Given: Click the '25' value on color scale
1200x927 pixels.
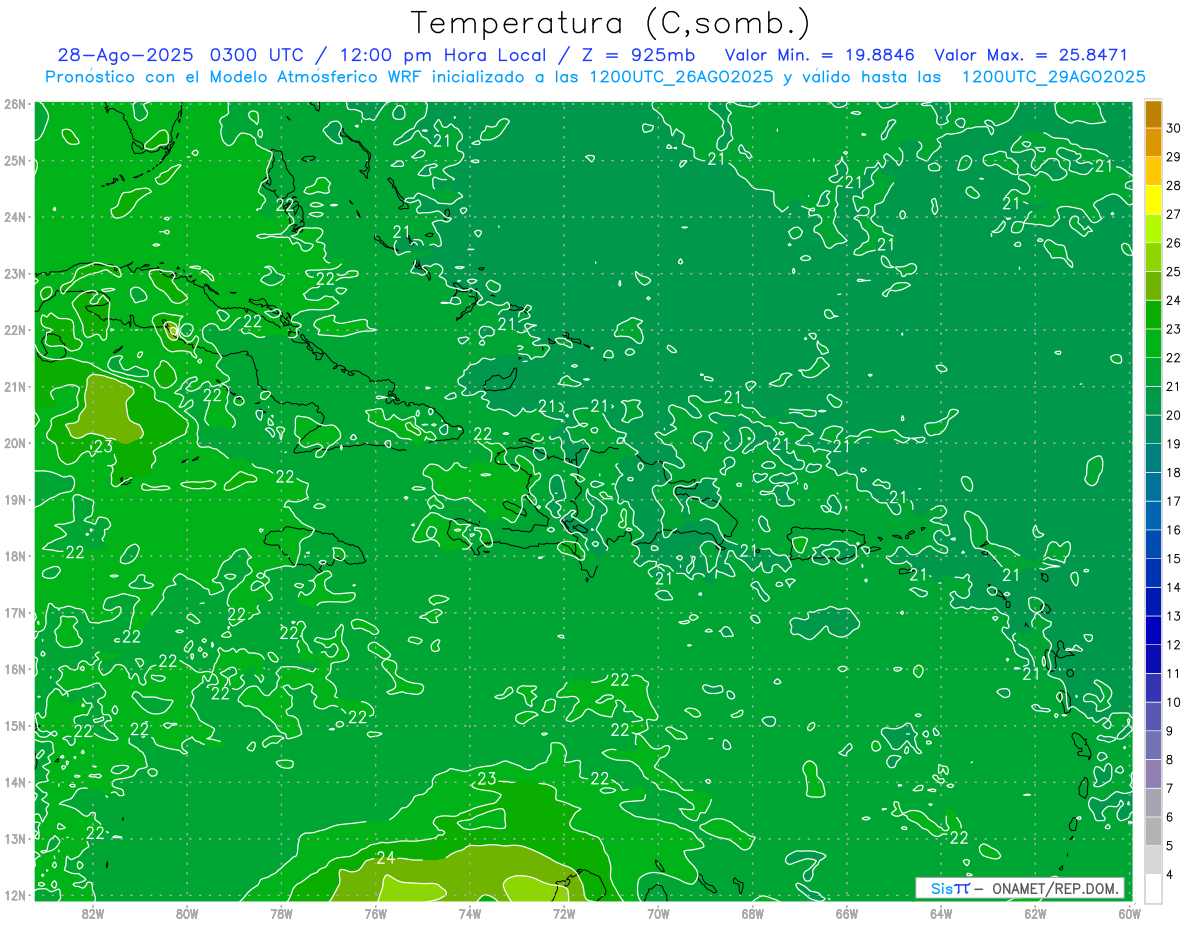Looking at the screenshot, I should point(1174,271).
